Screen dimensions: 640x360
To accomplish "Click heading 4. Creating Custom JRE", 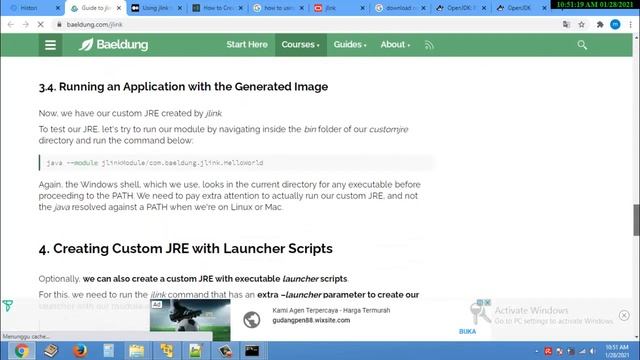I will (186, 249).
